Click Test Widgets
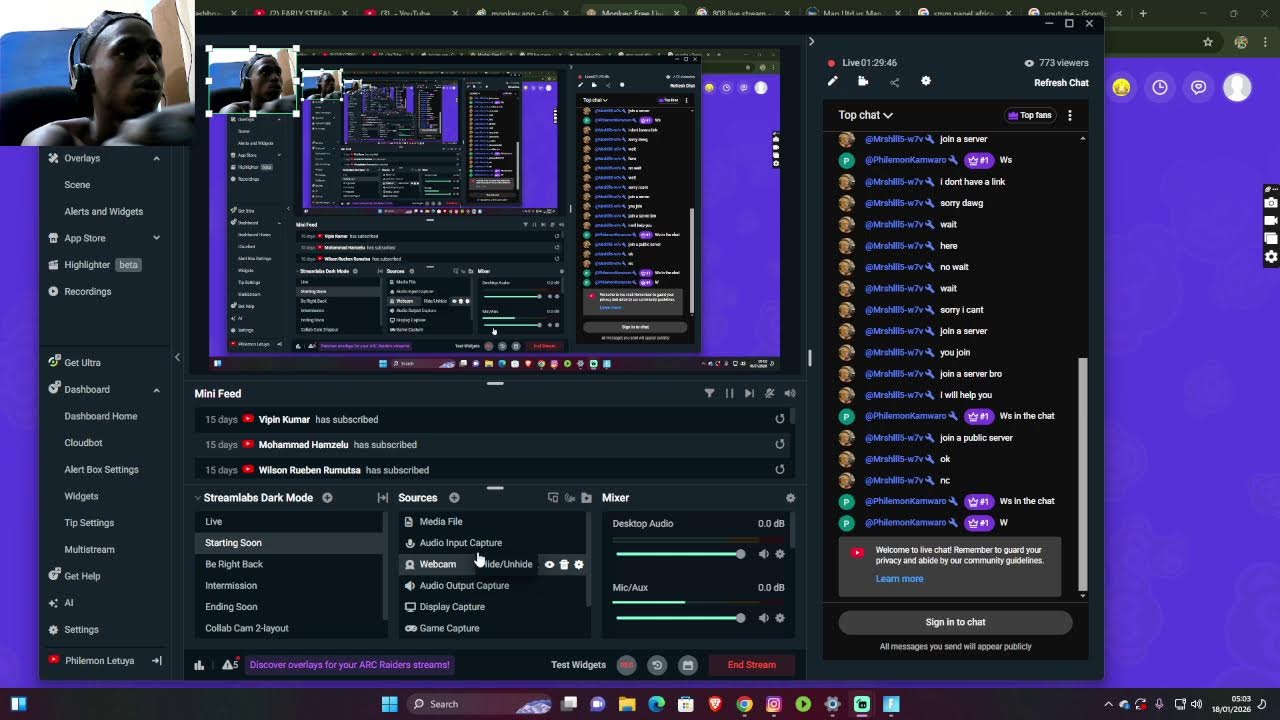This screenshot has width=1280, height=720. point(578,665)
